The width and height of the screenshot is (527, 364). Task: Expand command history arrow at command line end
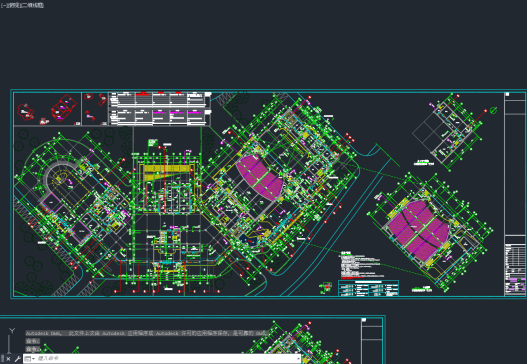click(x=298, y=359)
